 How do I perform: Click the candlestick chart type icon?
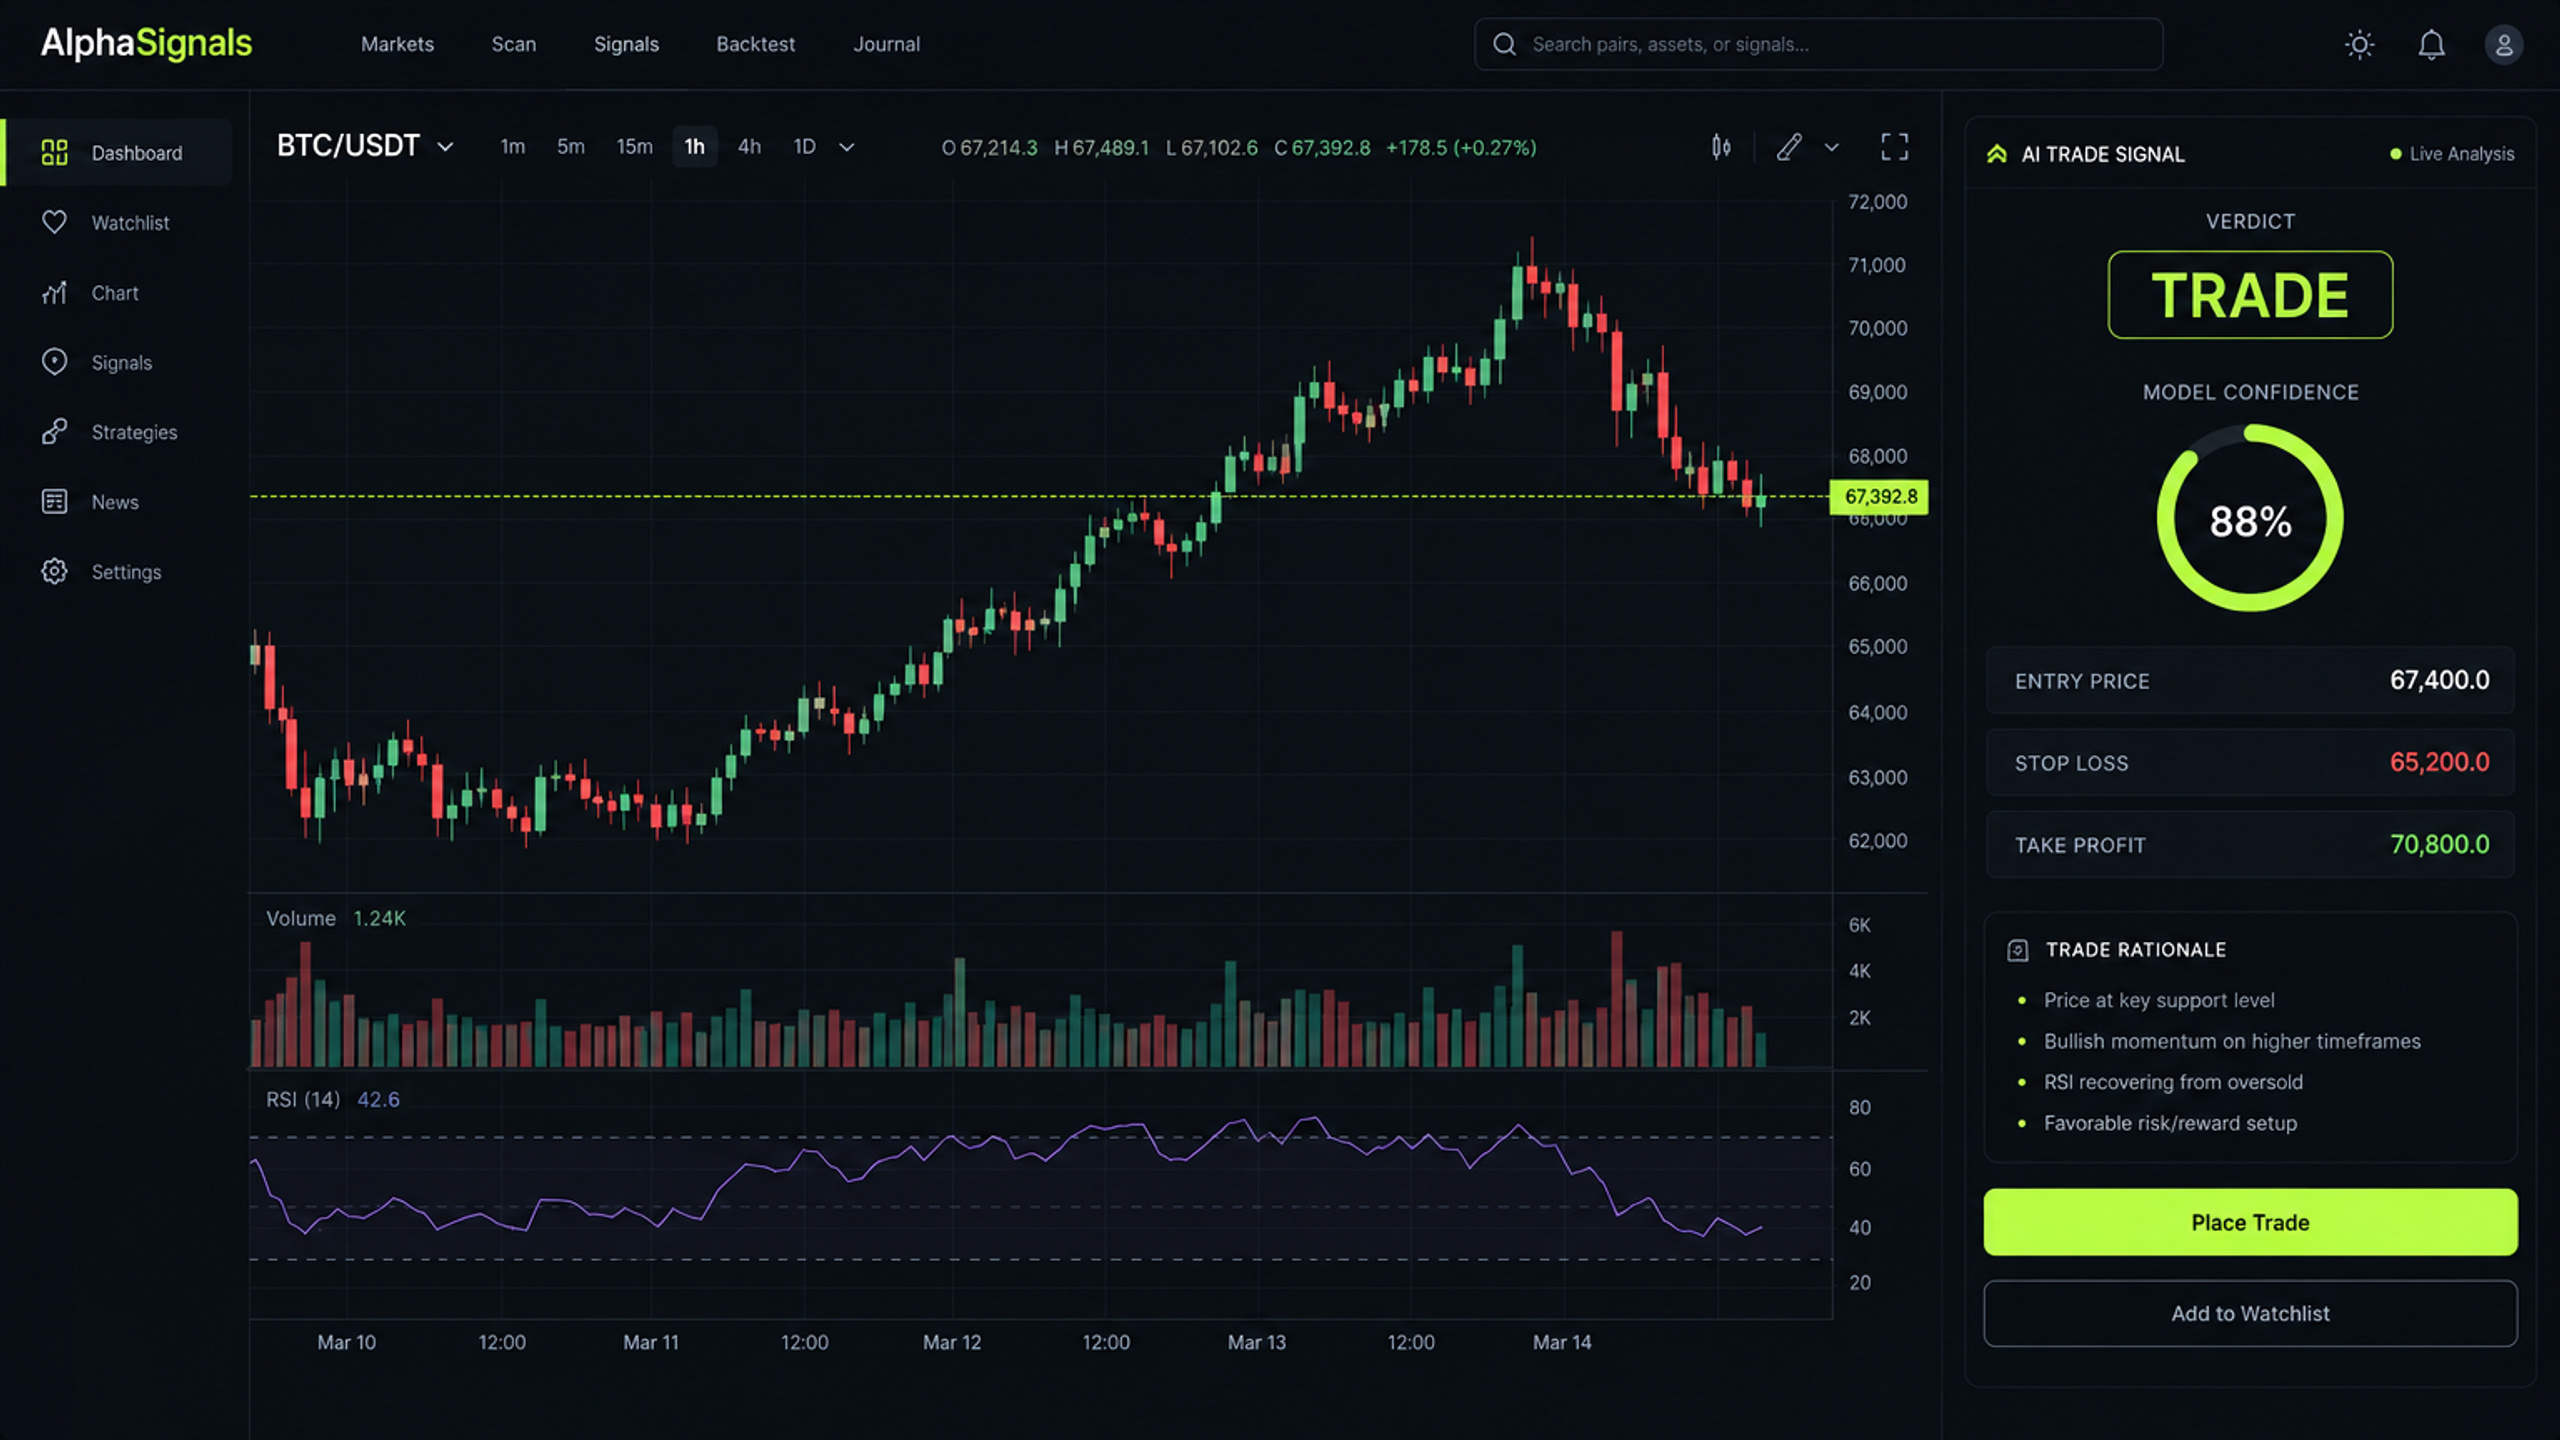(1720, 148)
